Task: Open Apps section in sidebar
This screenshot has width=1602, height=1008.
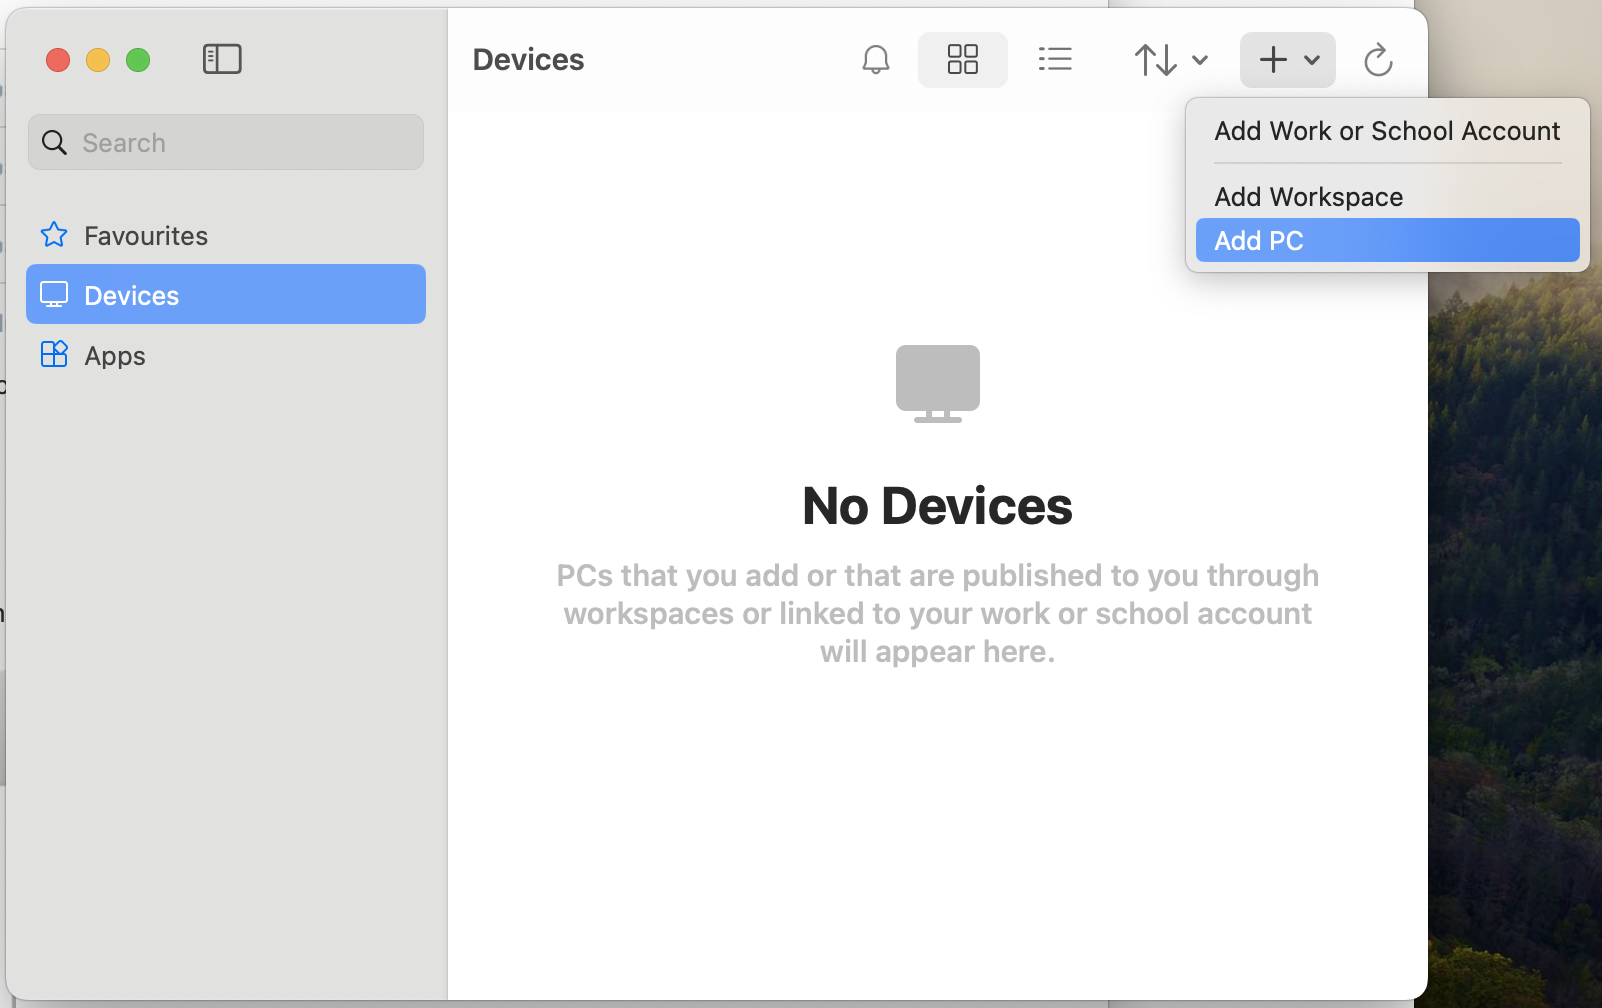Action: point(115,355)
